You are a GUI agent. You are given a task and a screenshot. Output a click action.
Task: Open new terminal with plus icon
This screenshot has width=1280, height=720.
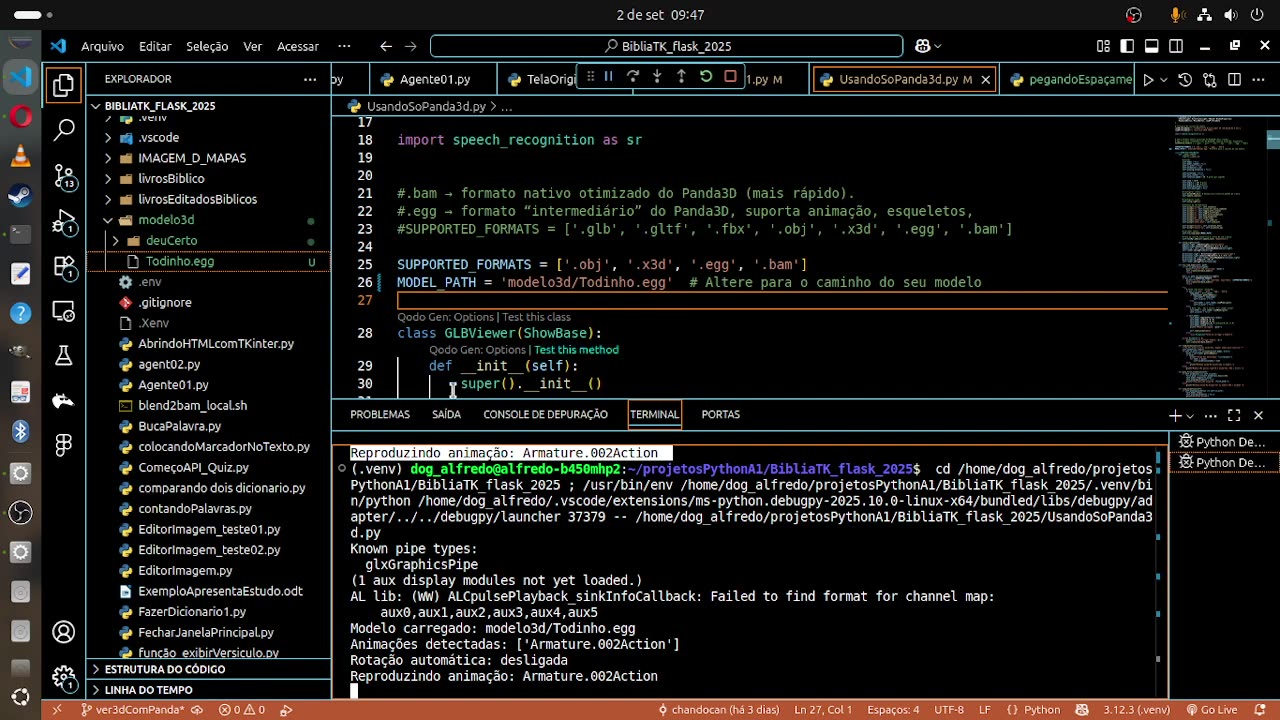pos(1175,415)
